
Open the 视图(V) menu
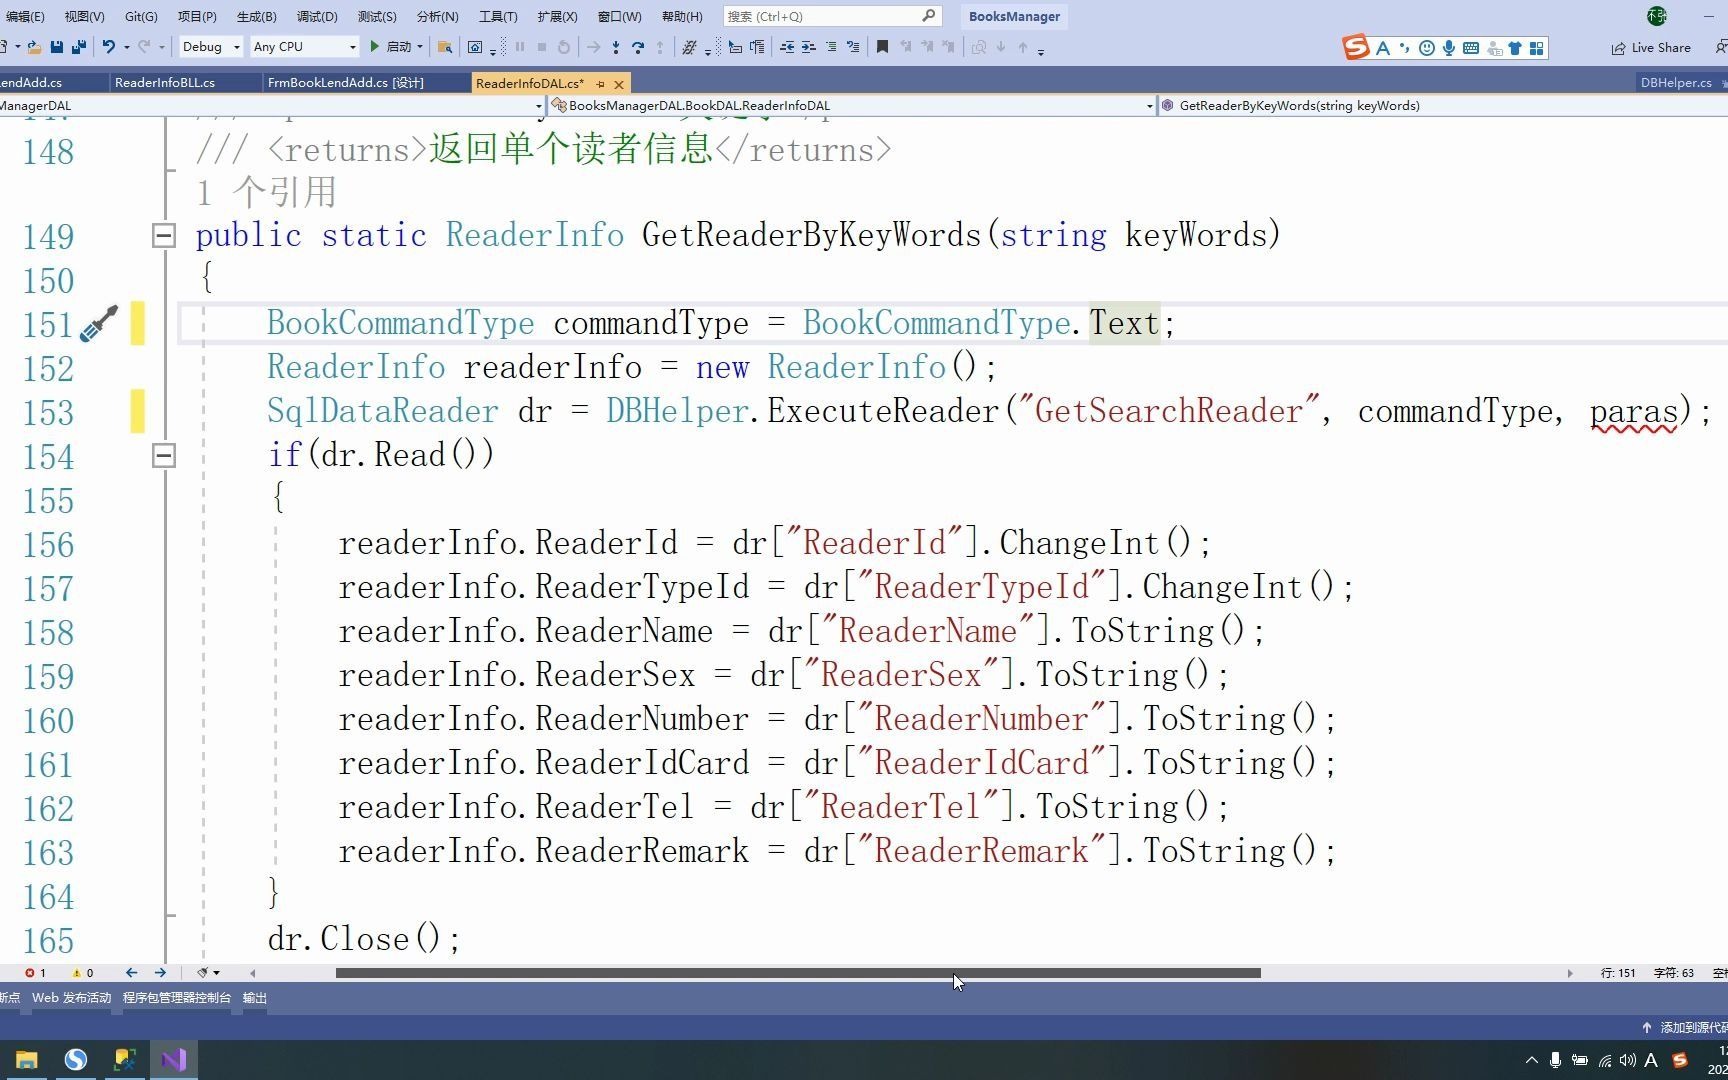(x=84, y=17)
